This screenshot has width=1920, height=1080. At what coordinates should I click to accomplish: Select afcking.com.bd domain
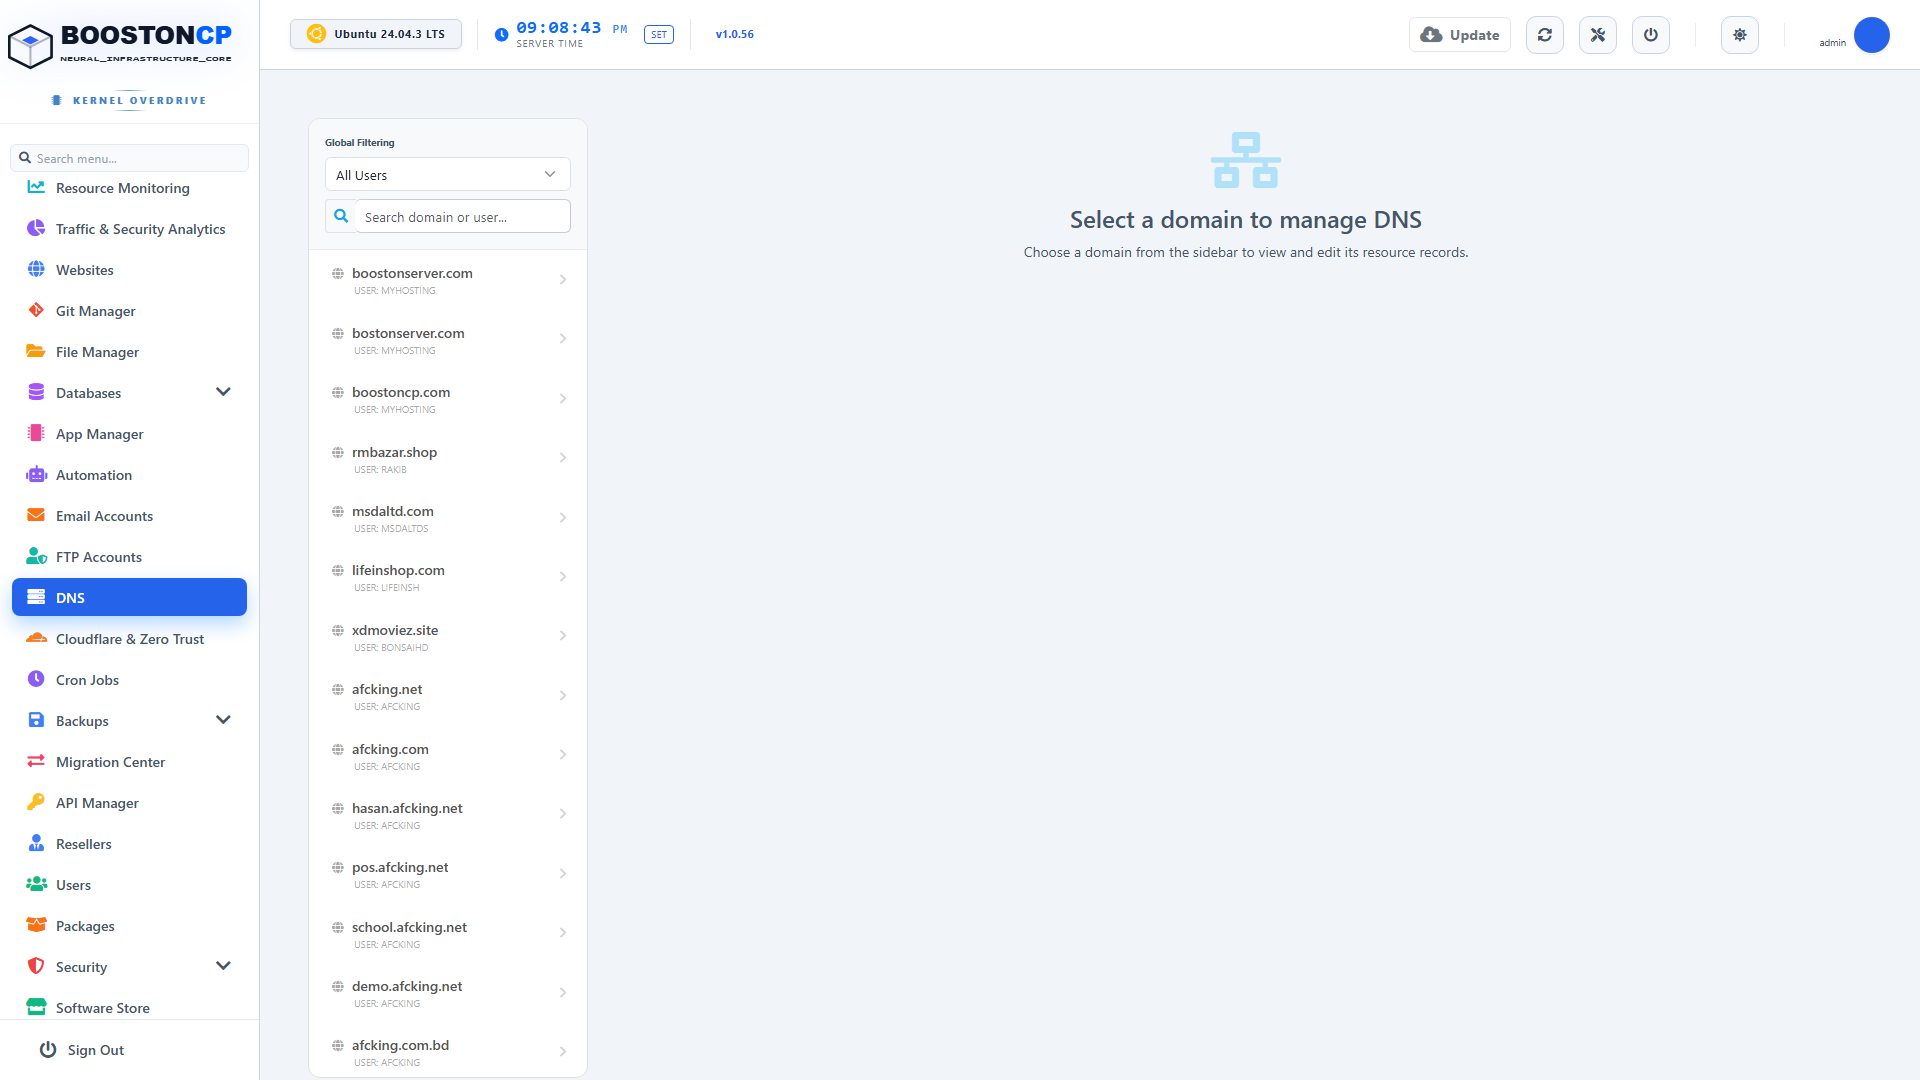tap(448, 1052)
